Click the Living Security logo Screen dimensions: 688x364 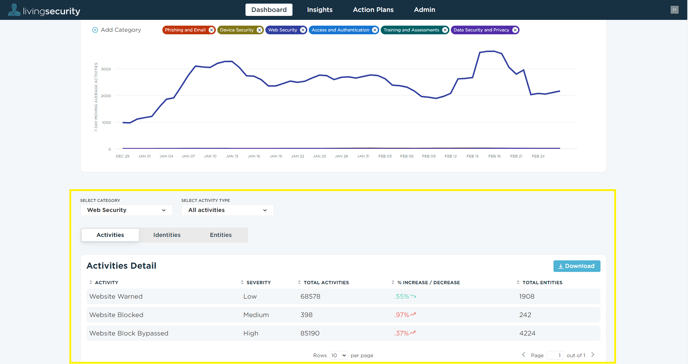44,10
